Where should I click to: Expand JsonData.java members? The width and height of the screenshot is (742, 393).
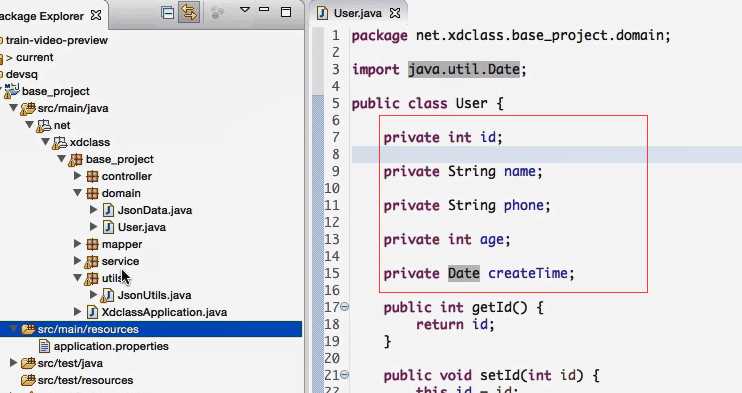point(94,210)
